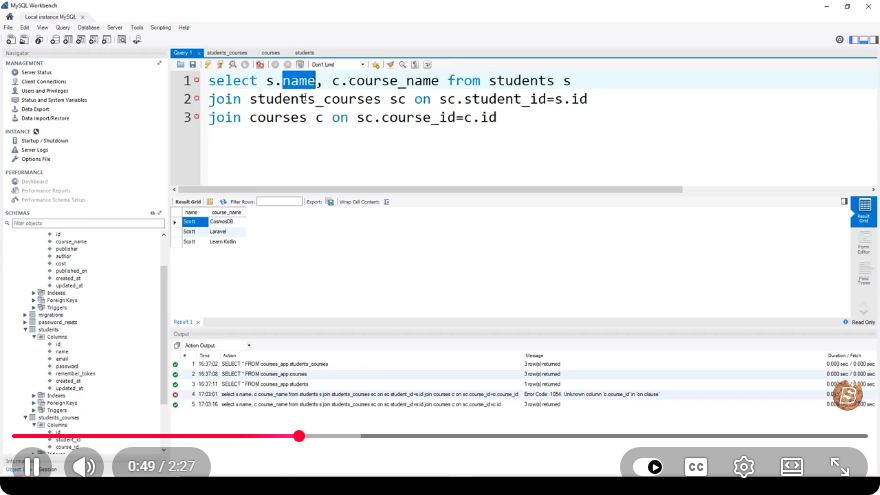Click the rollback transaction icon
Viewport: 880px width, 495px height.
pos(287,65)
